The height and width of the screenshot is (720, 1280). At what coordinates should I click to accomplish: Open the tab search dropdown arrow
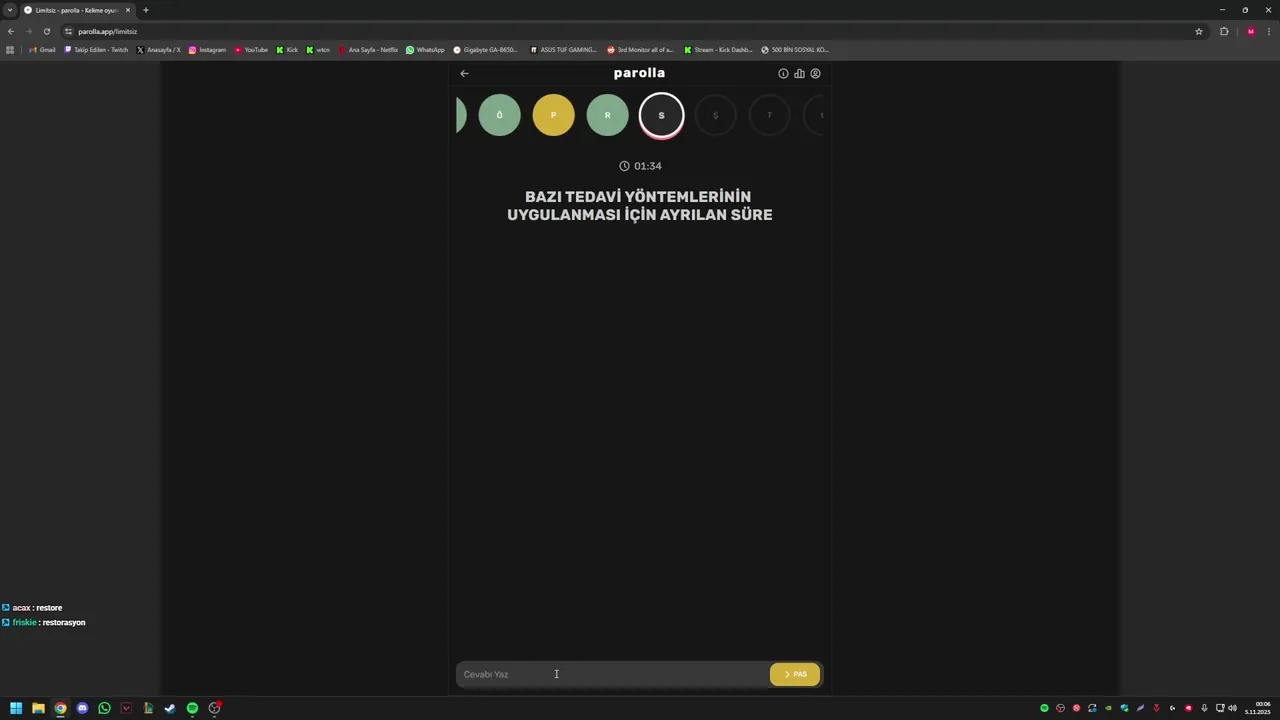tap(10, 10)
